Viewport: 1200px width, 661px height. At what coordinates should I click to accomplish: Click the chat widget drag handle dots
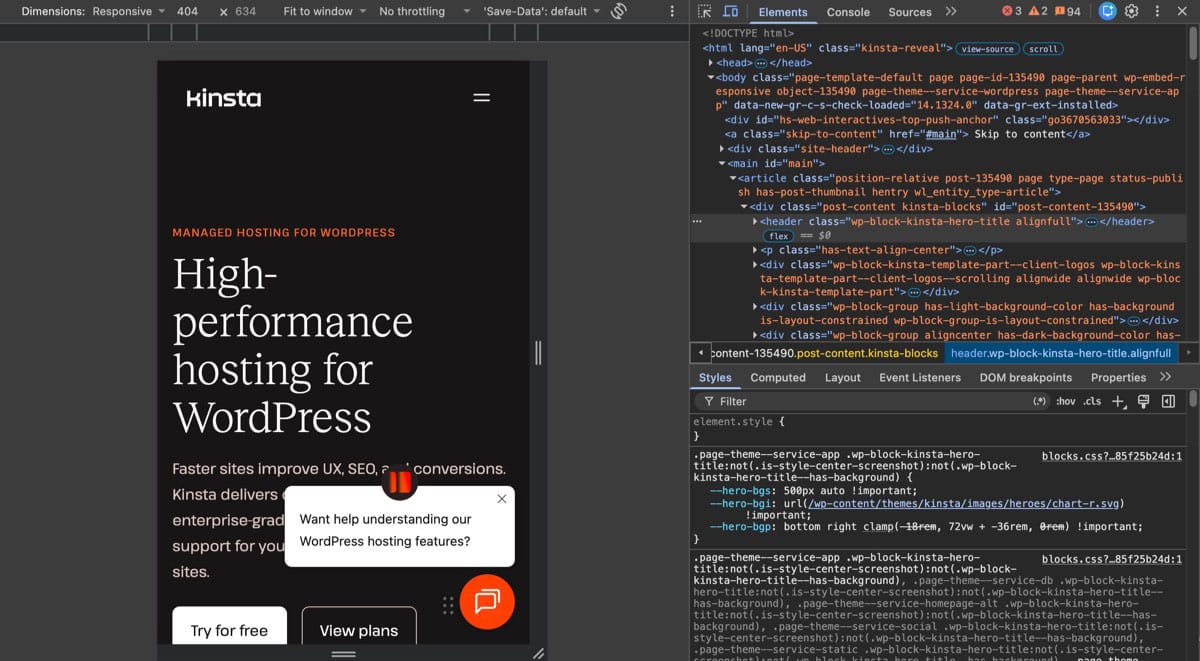(448, 604)
